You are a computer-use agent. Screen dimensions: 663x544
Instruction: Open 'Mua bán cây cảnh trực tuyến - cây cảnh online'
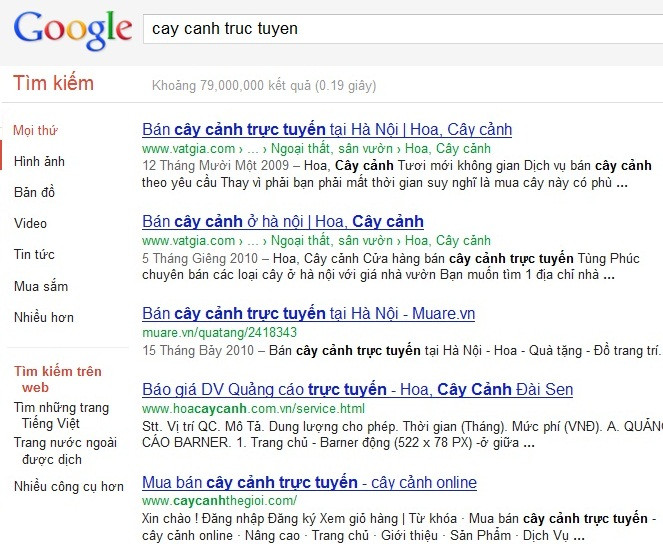[x=309, y=482]
